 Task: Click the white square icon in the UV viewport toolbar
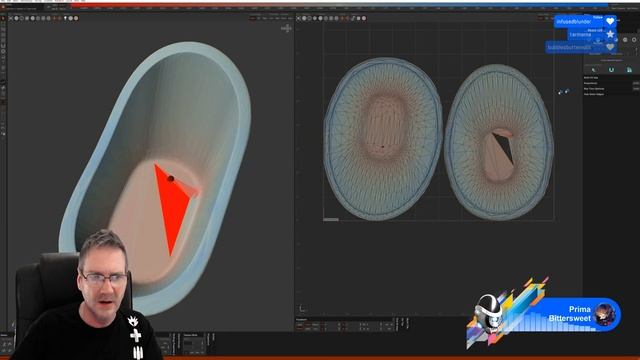pos(358,18)
